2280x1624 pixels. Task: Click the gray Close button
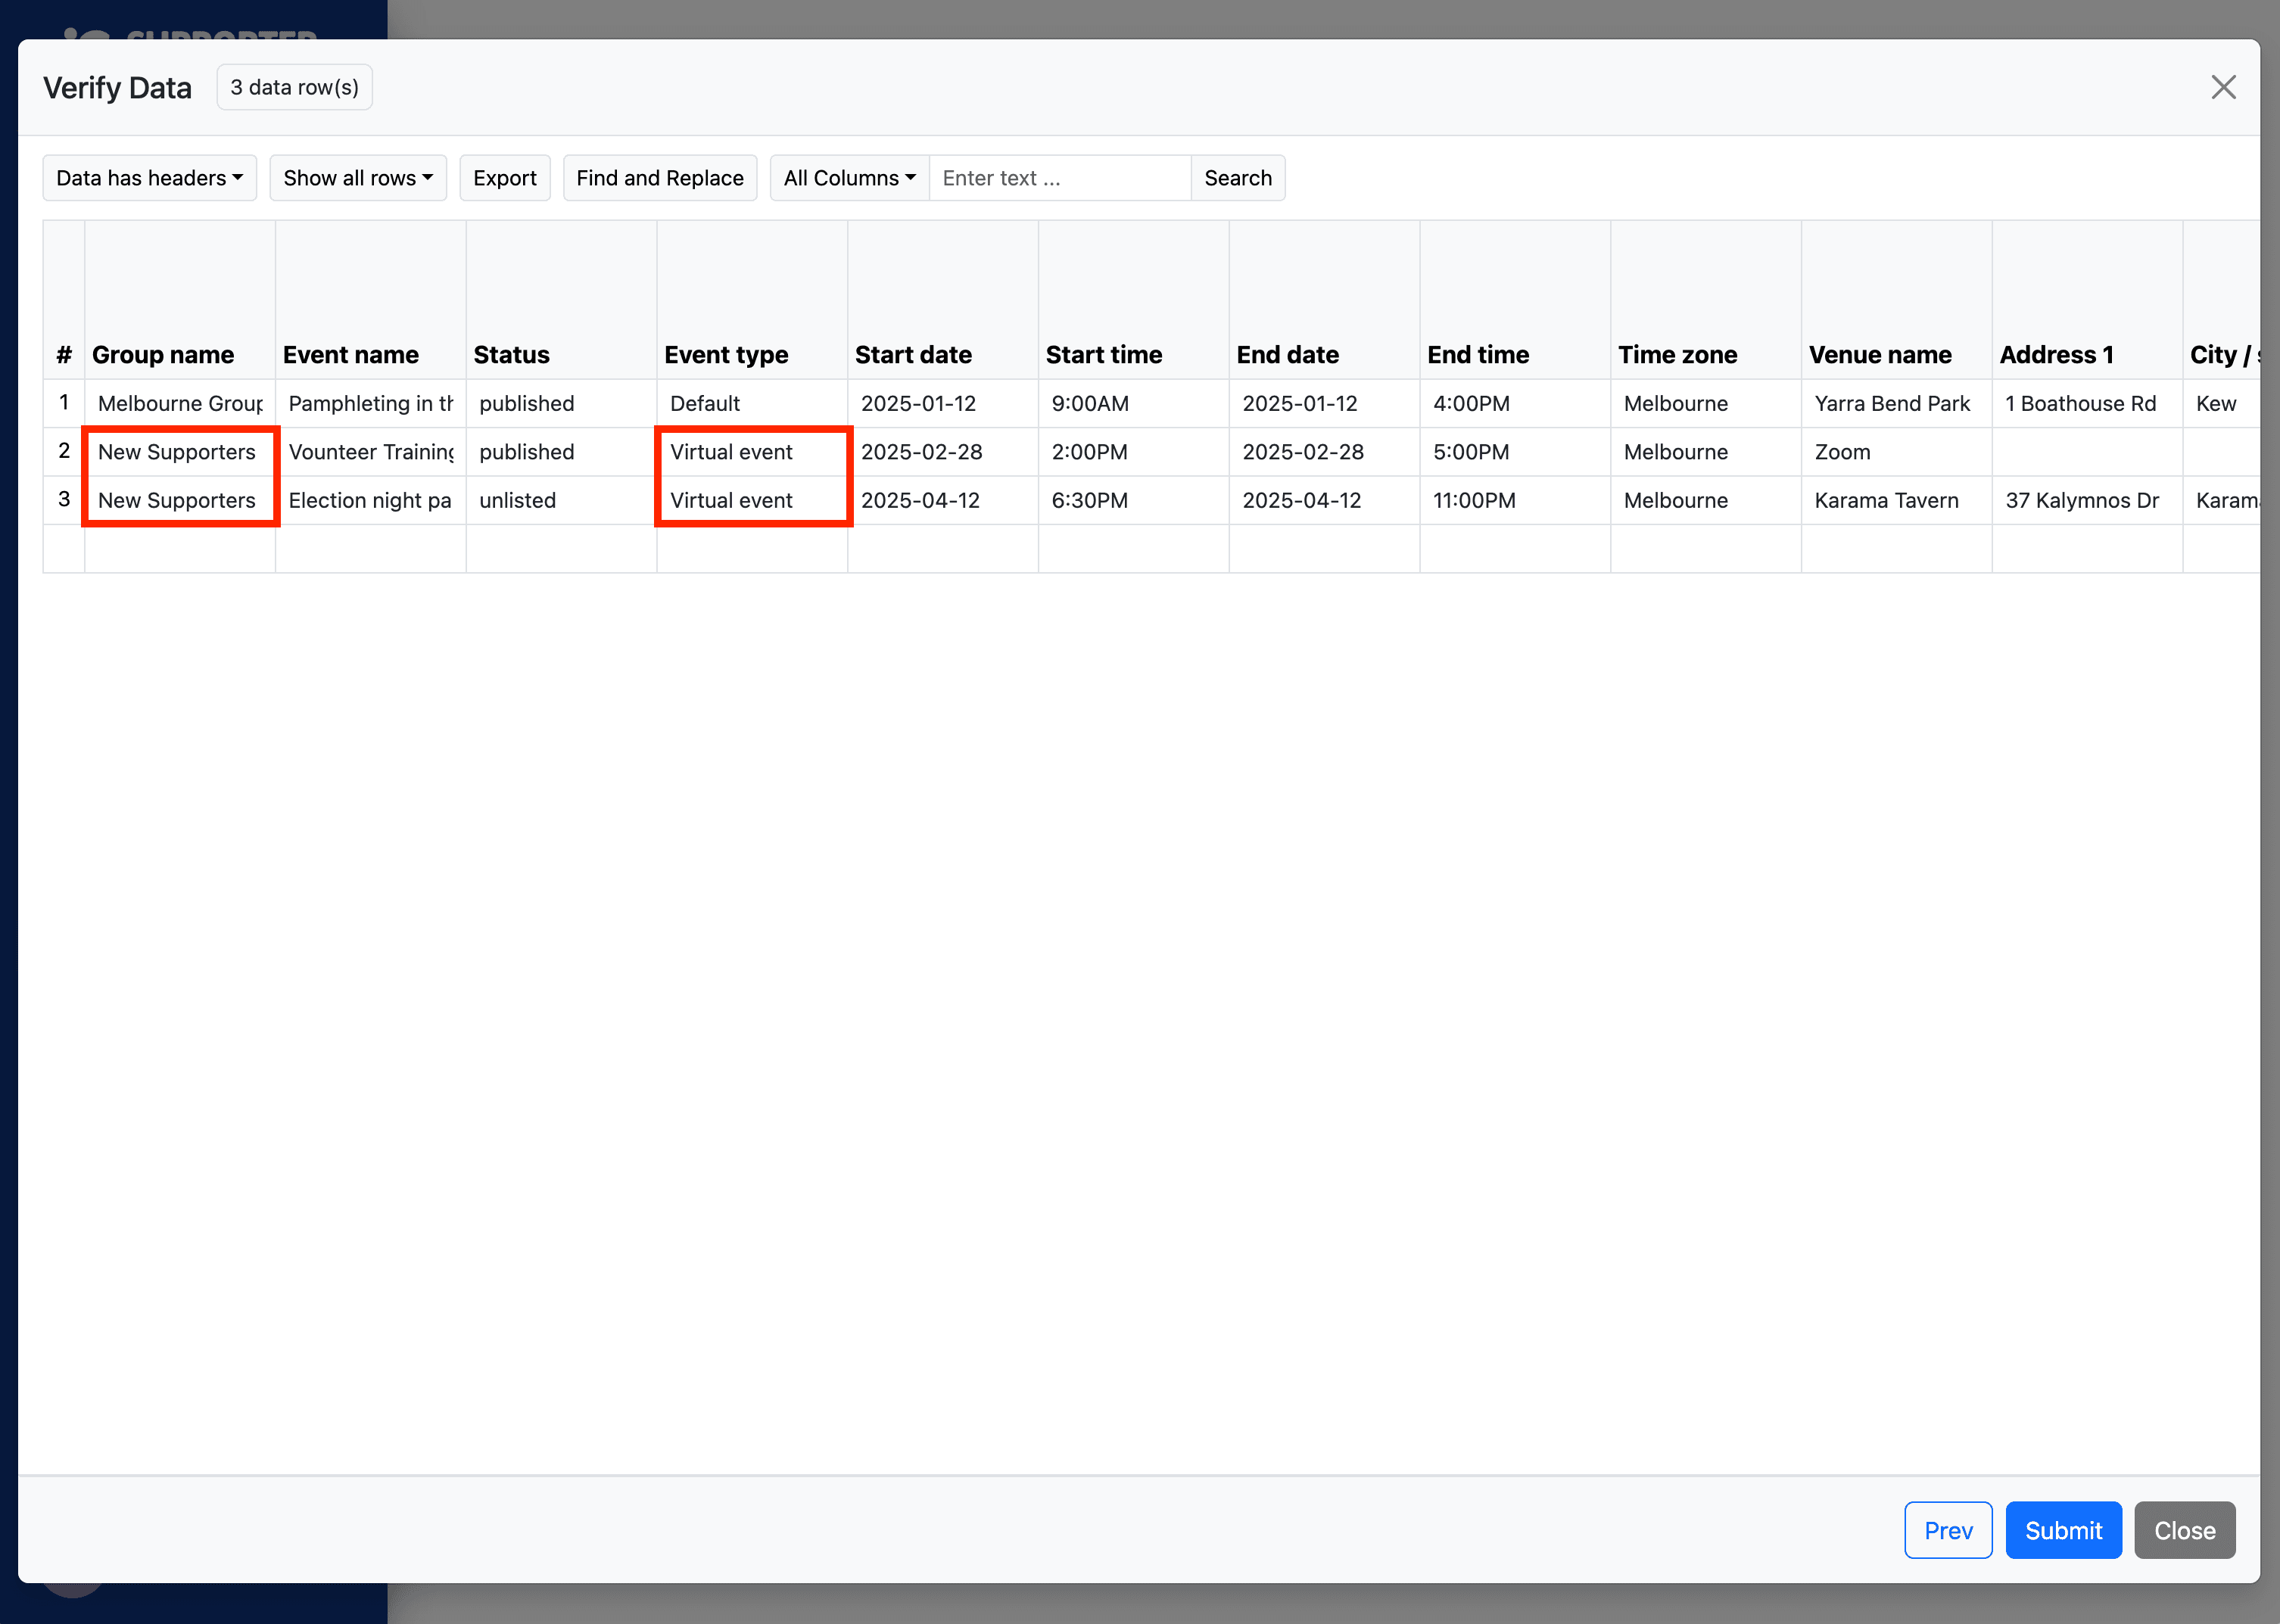2184,1530
